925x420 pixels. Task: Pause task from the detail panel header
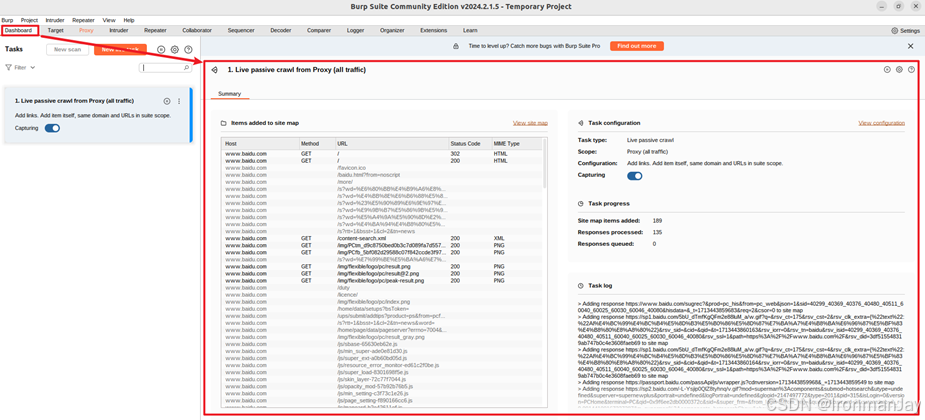887,70
